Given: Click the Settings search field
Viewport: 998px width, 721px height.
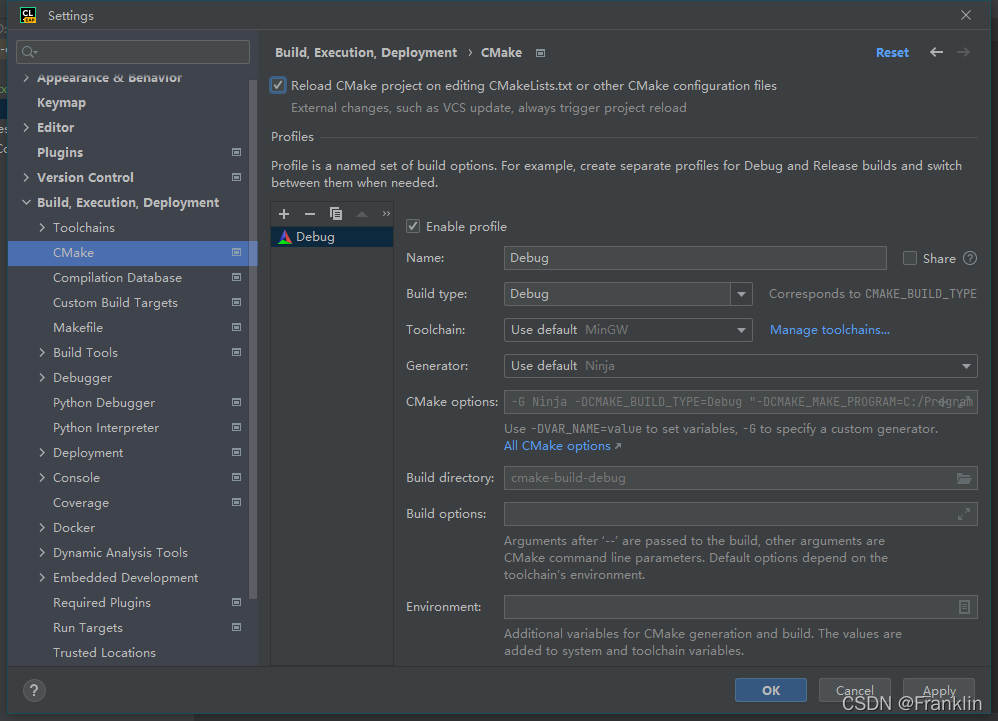Looking at the screenshot, I should coord(133,52).
